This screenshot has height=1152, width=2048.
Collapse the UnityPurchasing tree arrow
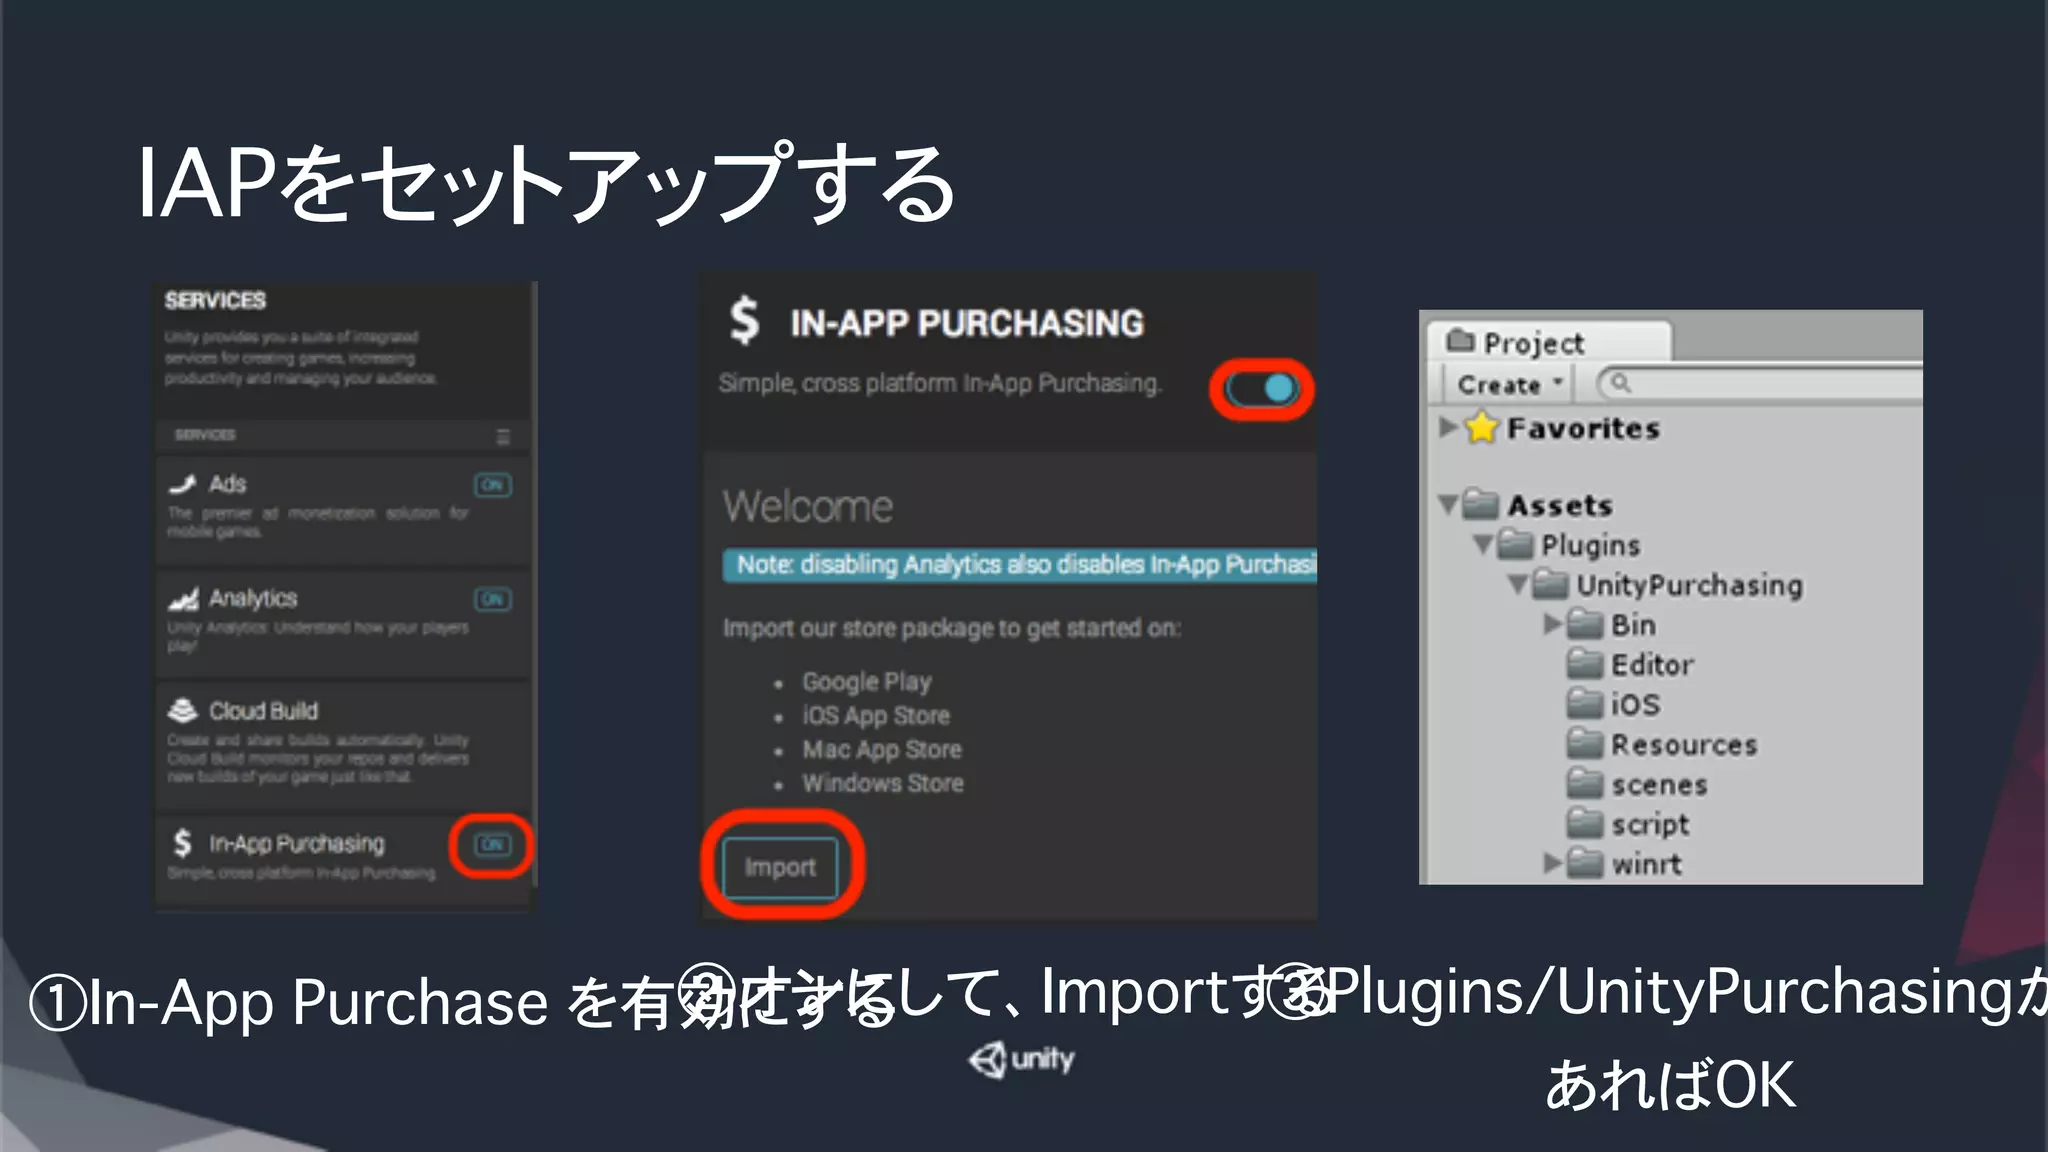1518,584
